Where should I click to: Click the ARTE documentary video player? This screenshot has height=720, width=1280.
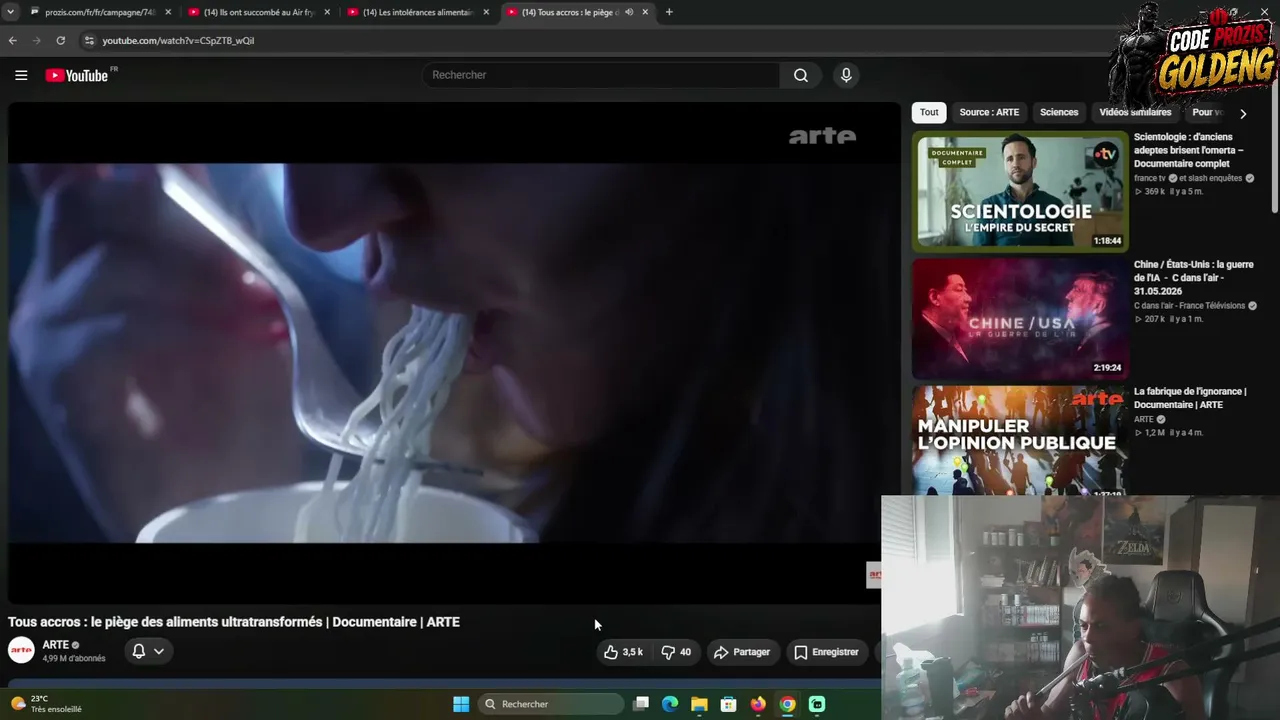click(x=454, y=353)
